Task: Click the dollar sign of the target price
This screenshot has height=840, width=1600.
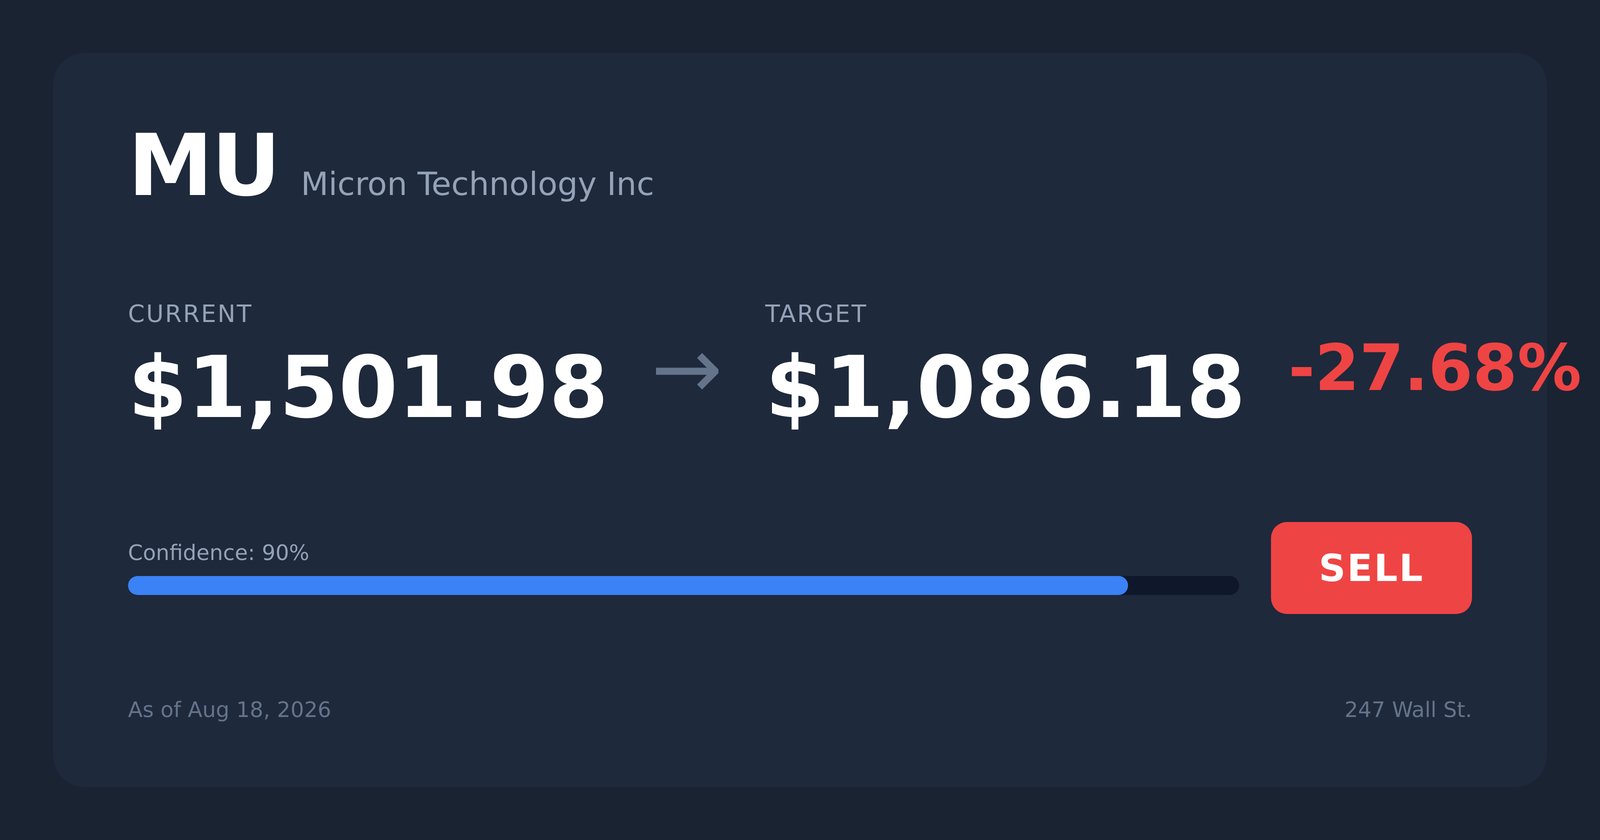Action: coord(795,389)
